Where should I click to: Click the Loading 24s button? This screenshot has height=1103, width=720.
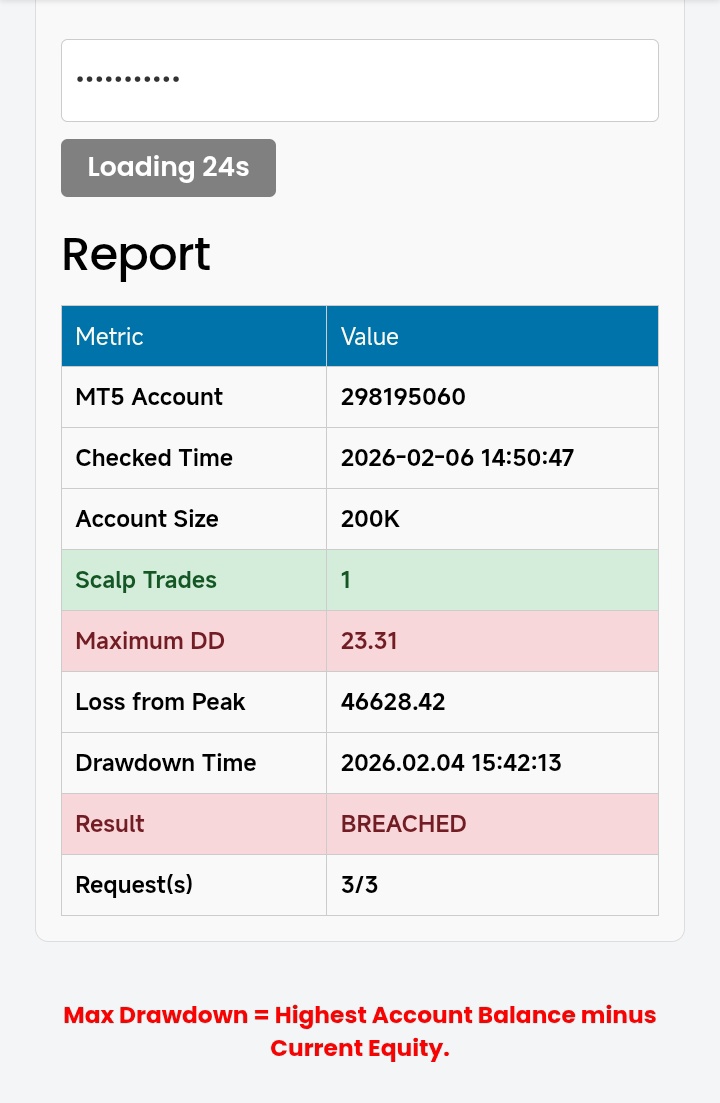(x=168, y=167)
